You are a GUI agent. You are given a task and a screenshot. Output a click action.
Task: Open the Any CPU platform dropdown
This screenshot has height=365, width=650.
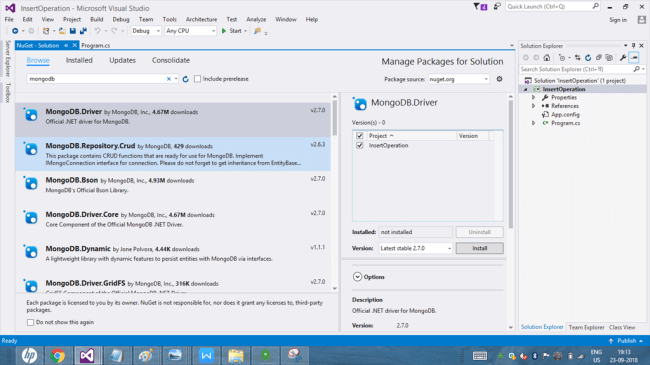[x=190, y=31]
